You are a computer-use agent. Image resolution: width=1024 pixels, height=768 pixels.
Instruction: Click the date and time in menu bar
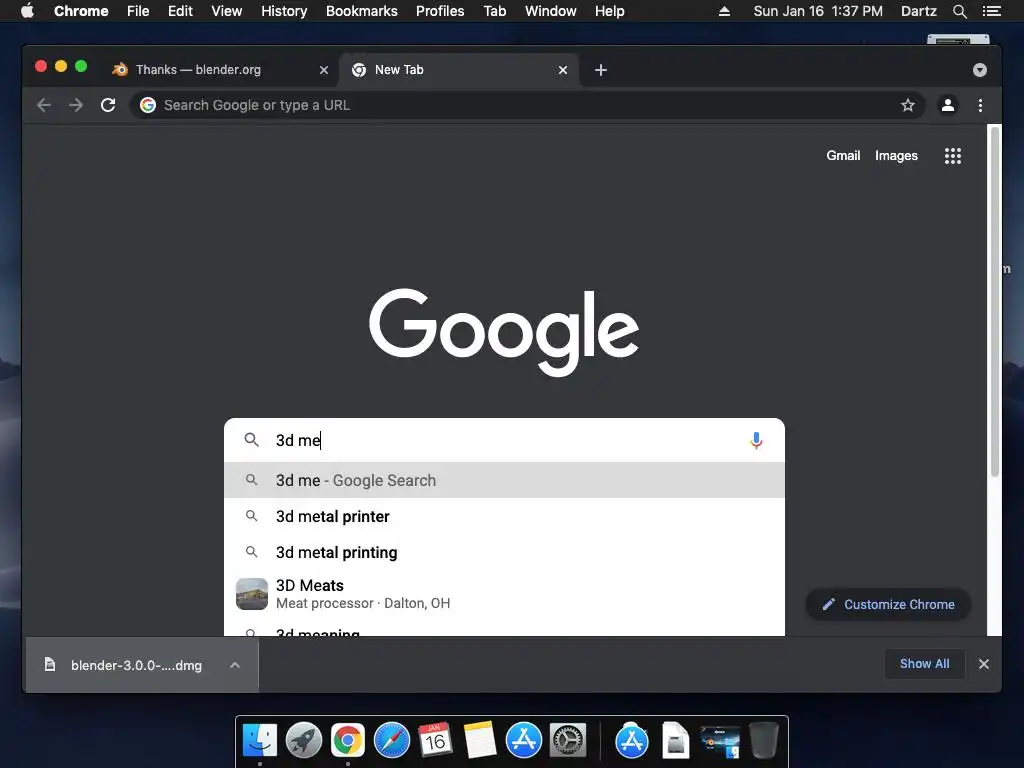coord(818,11)
